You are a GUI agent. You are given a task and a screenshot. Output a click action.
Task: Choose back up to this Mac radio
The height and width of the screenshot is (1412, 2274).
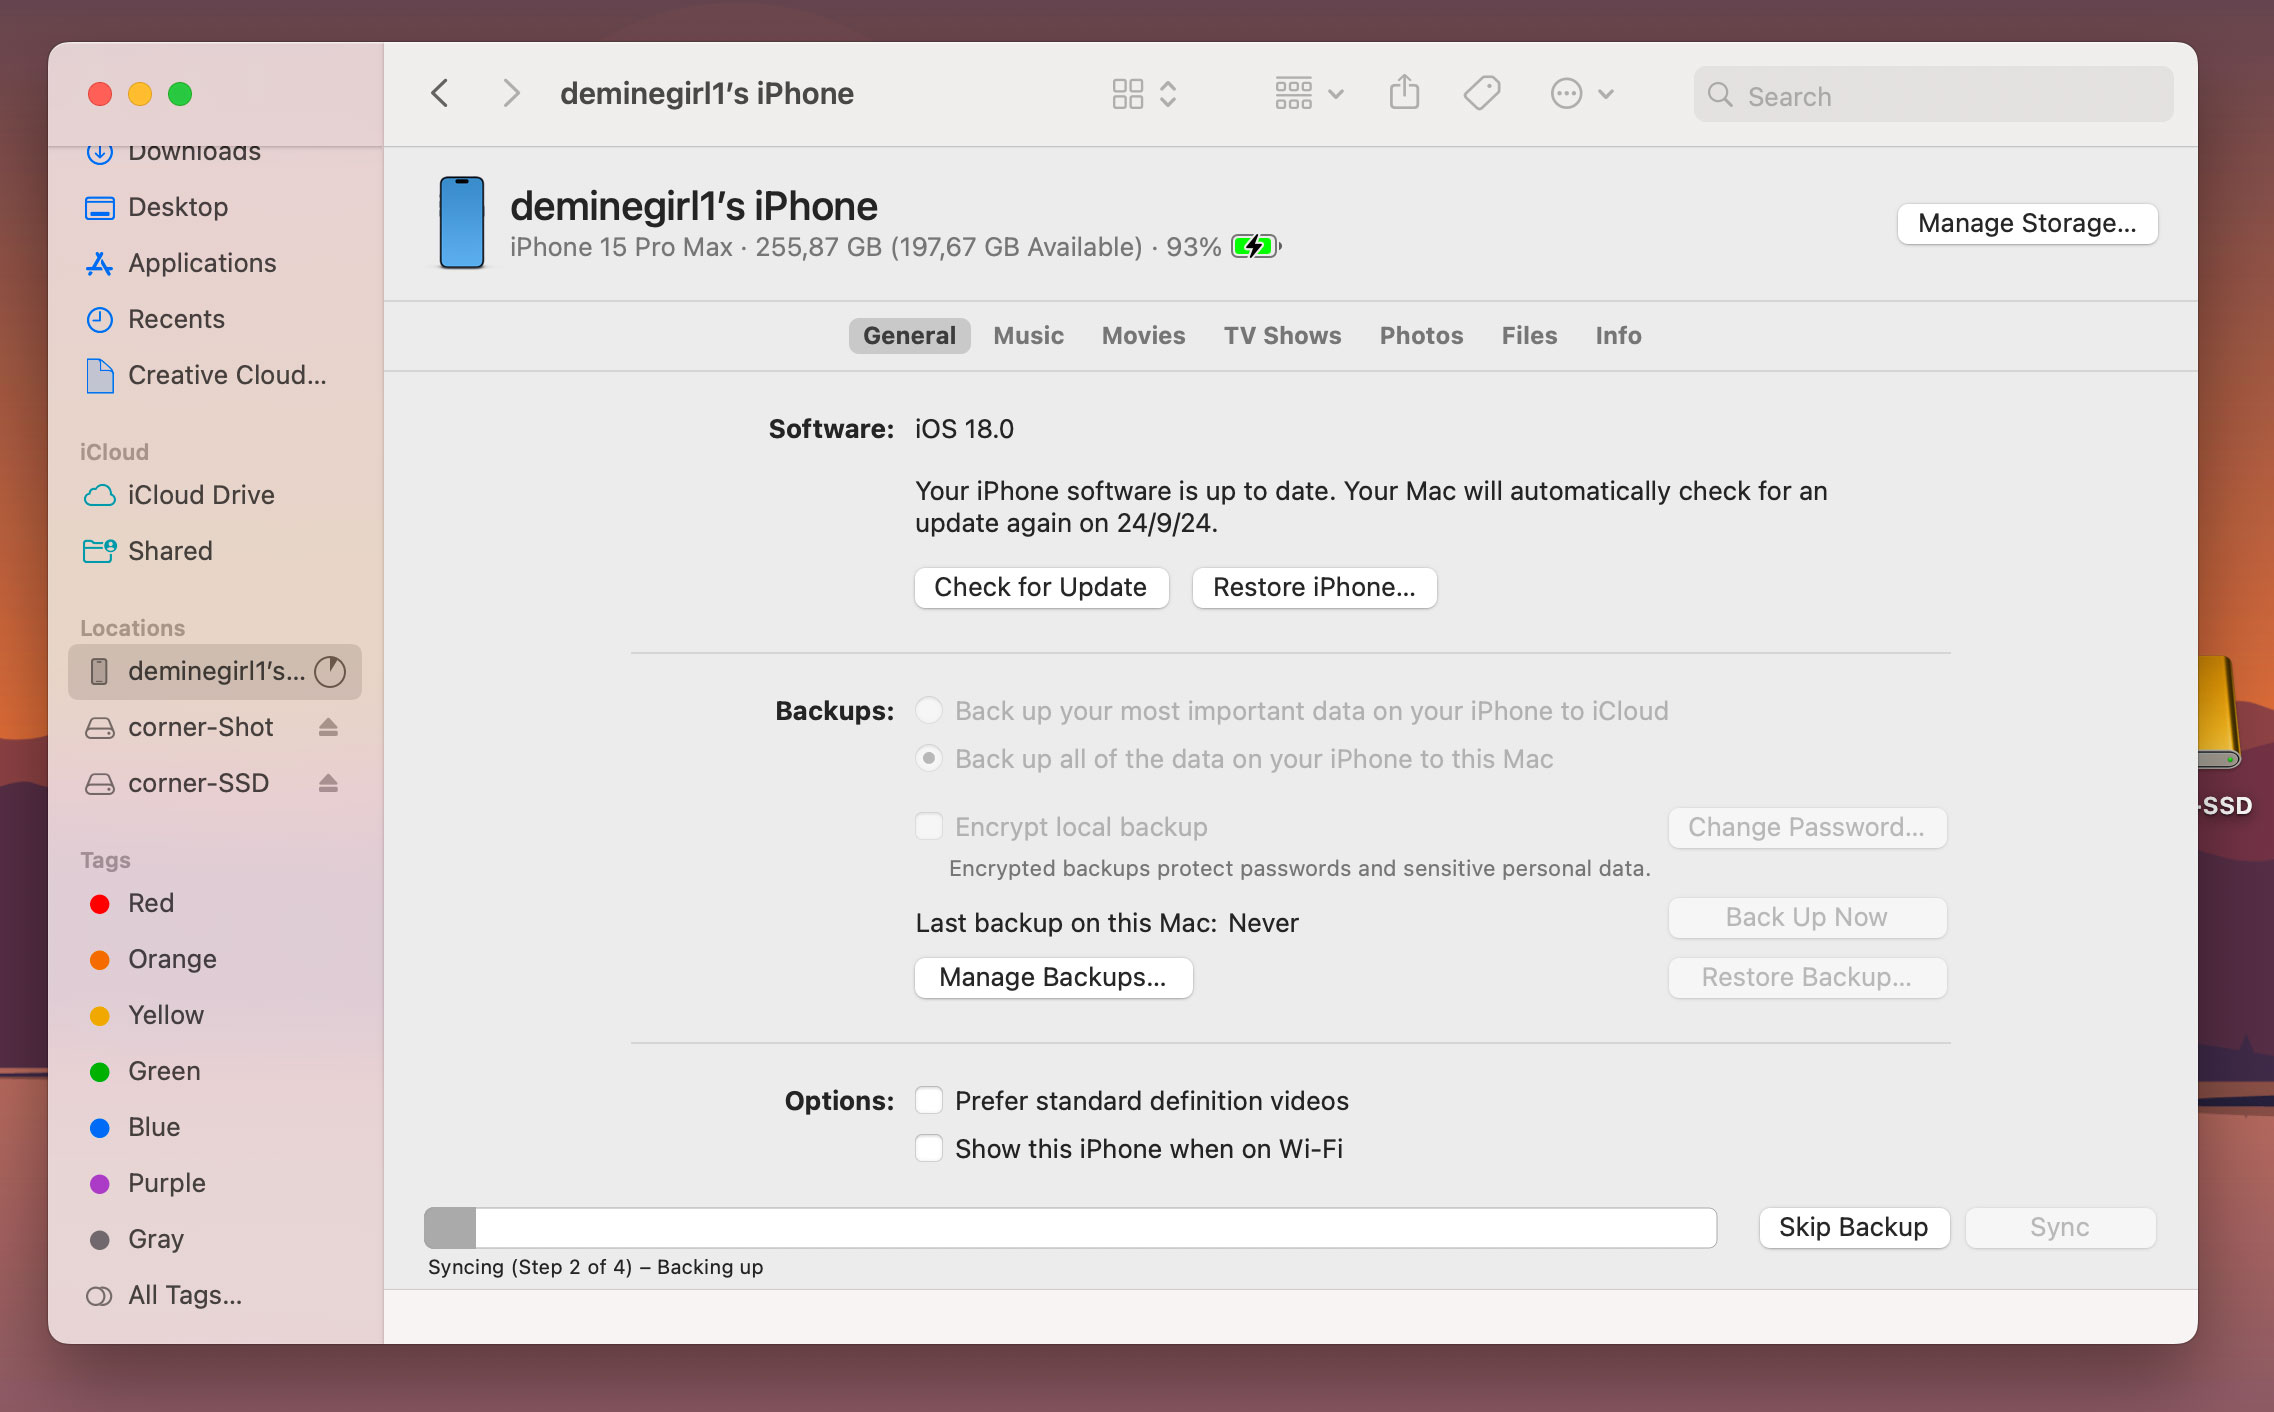click(x=929, y=759)
